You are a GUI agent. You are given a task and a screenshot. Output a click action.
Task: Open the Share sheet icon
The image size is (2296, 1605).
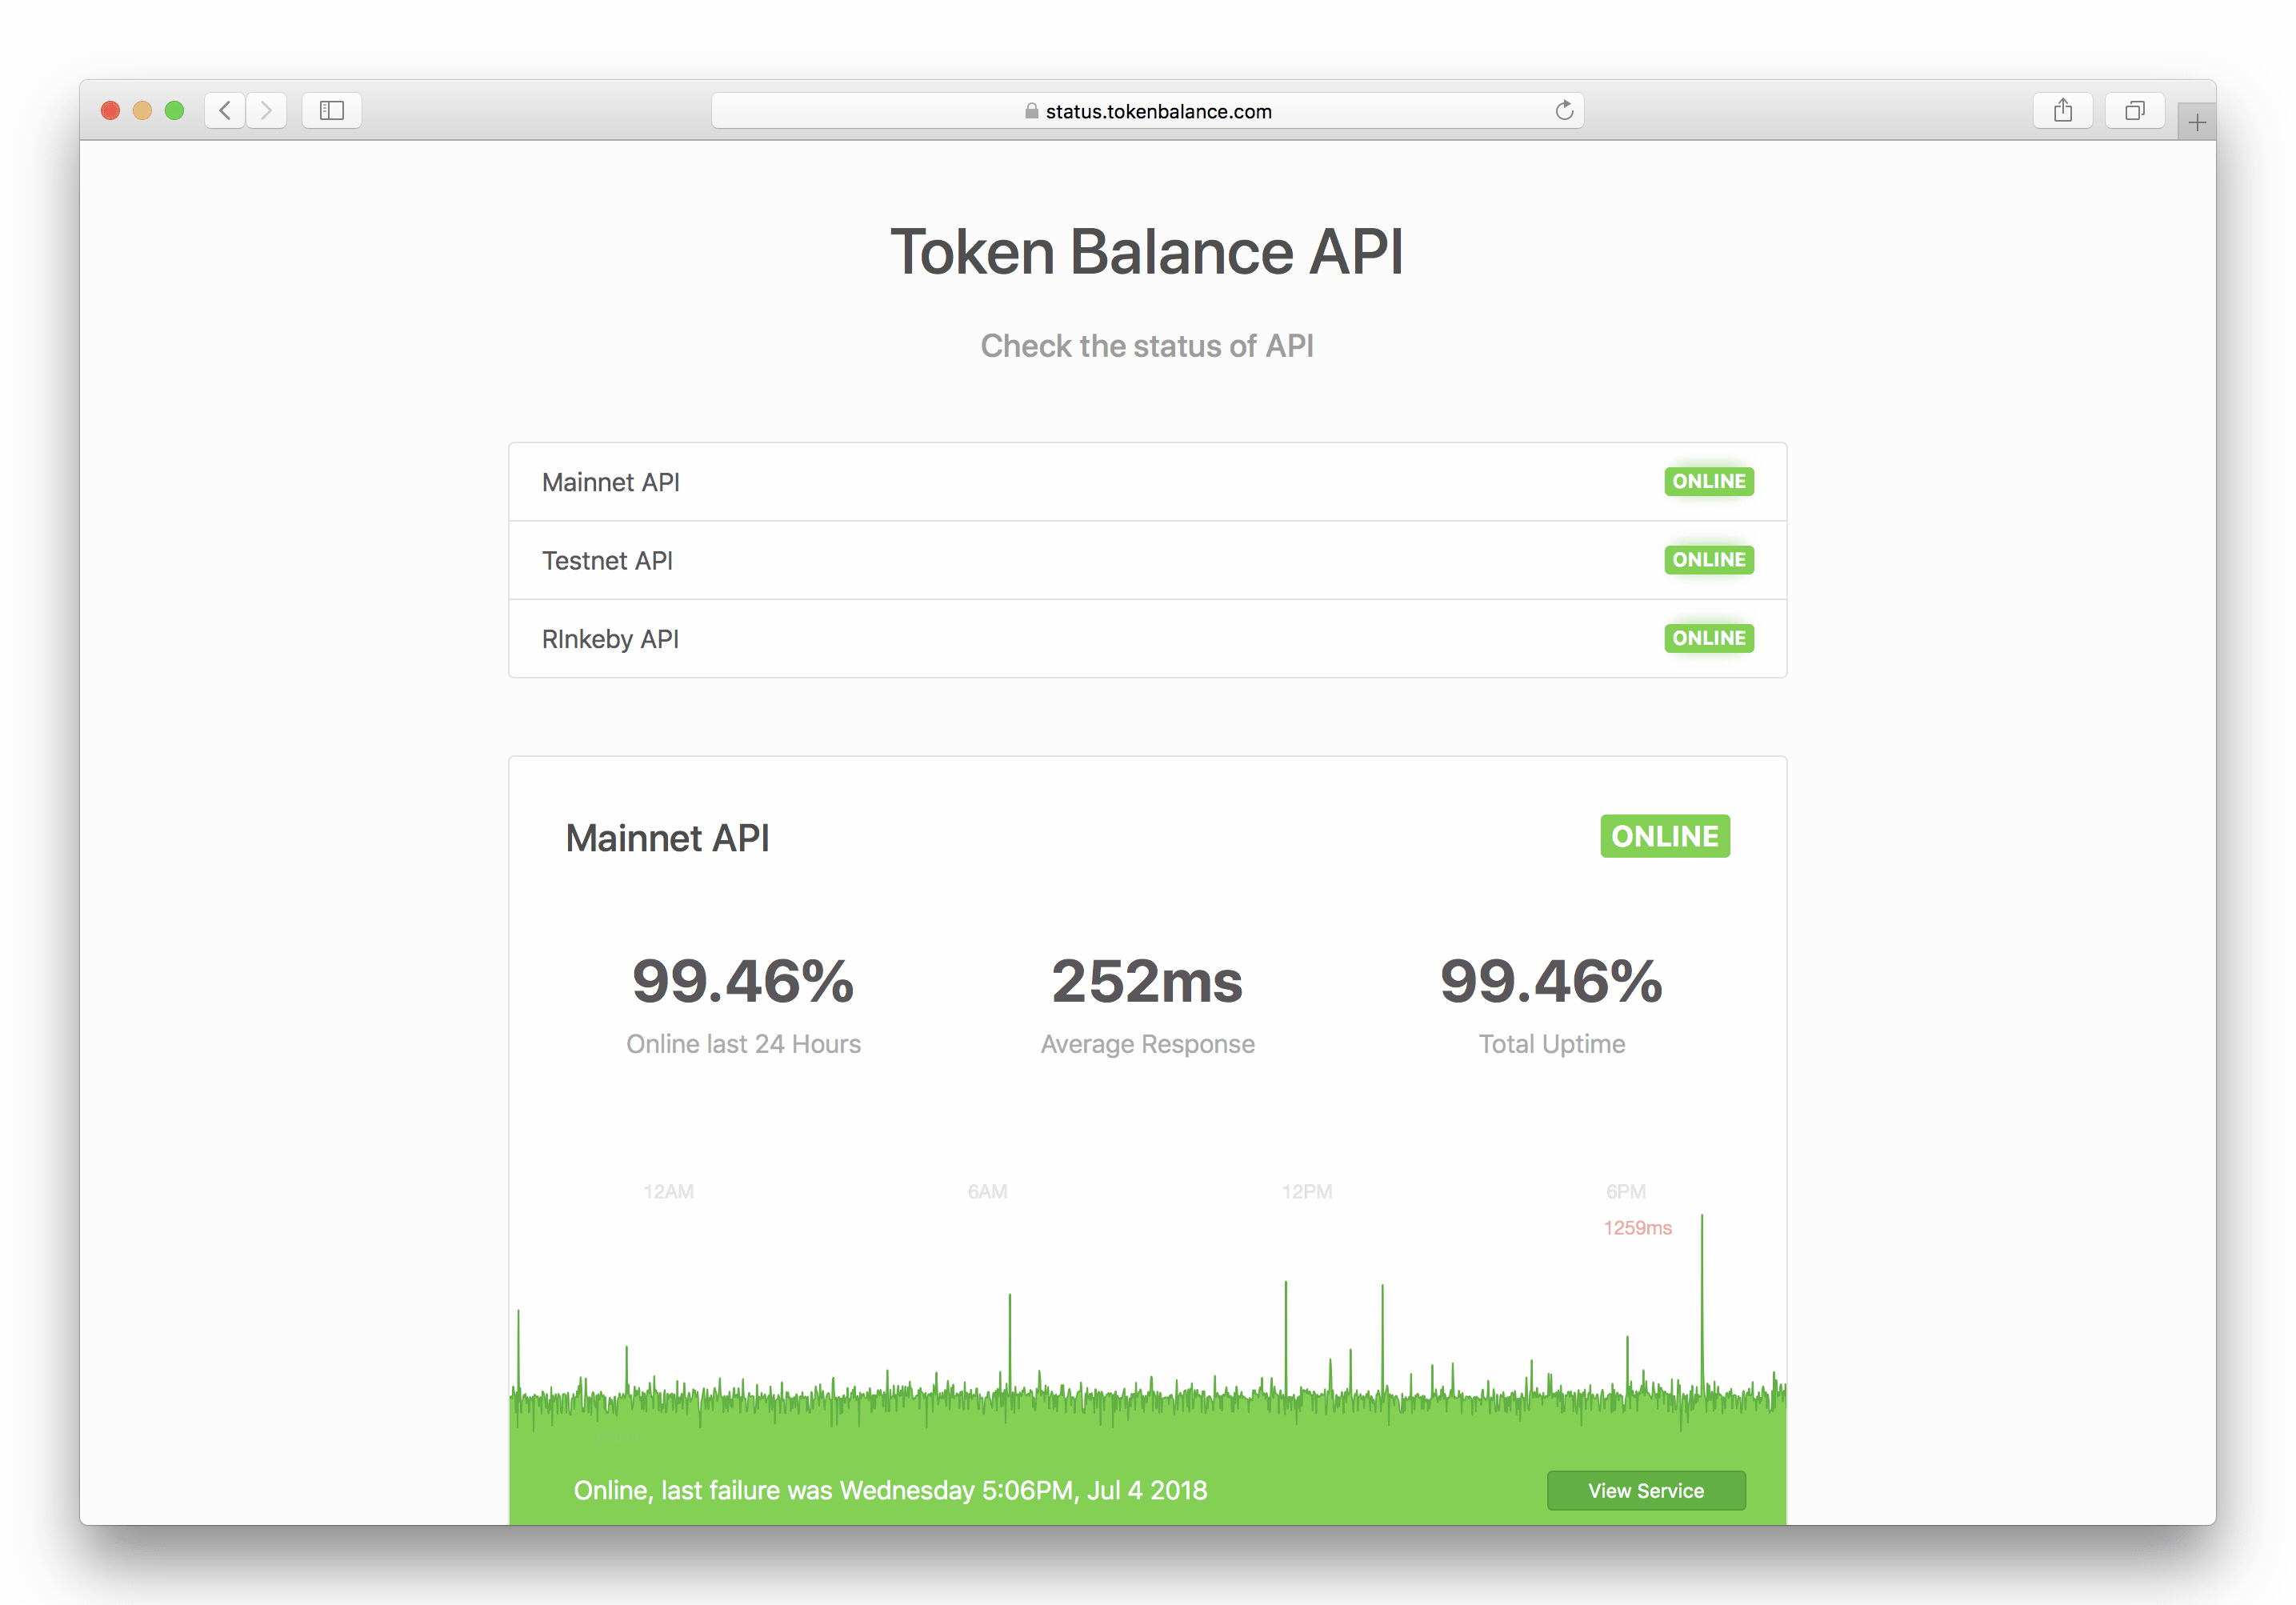(2062, 110)
